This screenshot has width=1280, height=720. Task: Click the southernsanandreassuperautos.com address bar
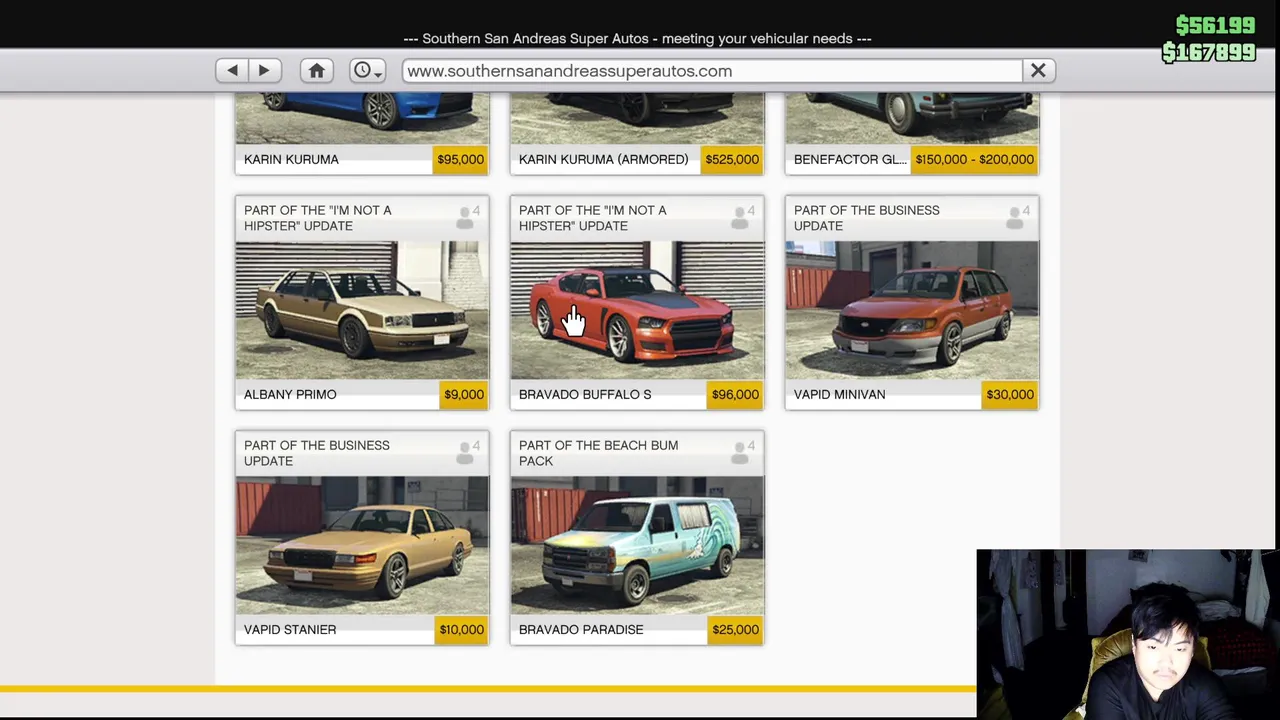(713, 71)
